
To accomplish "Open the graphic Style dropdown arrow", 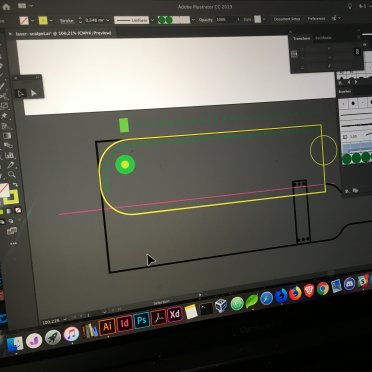I will 264,19.
